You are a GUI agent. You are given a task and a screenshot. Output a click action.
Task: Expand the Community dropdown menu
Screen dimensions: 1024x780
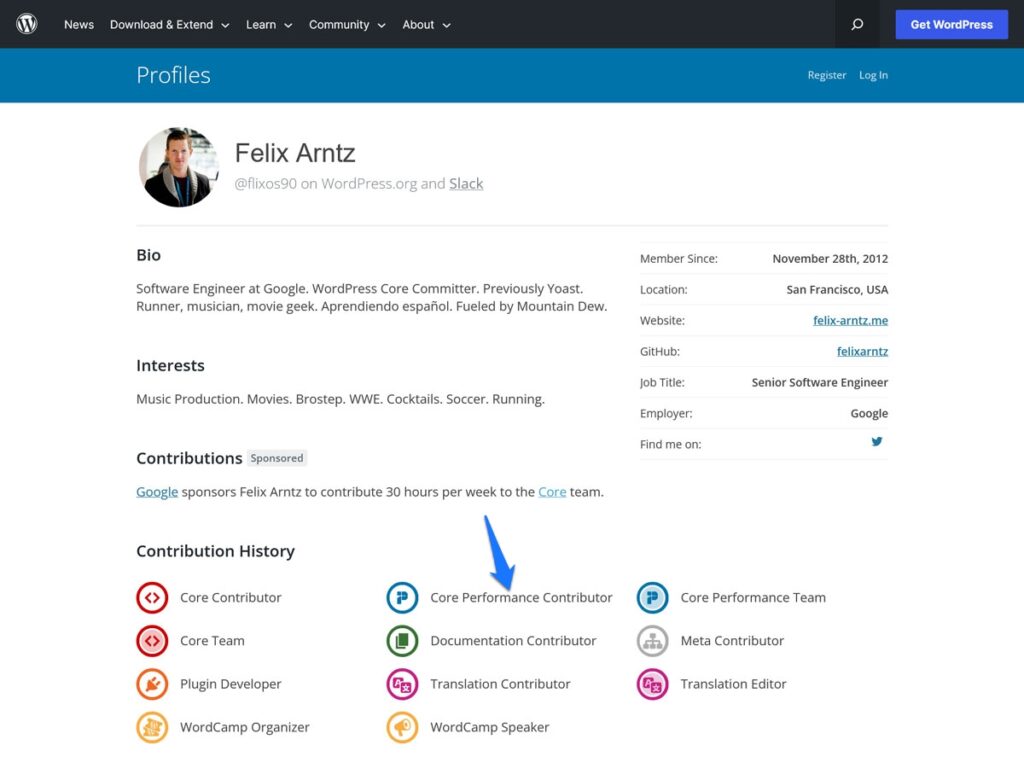(340, 24)
